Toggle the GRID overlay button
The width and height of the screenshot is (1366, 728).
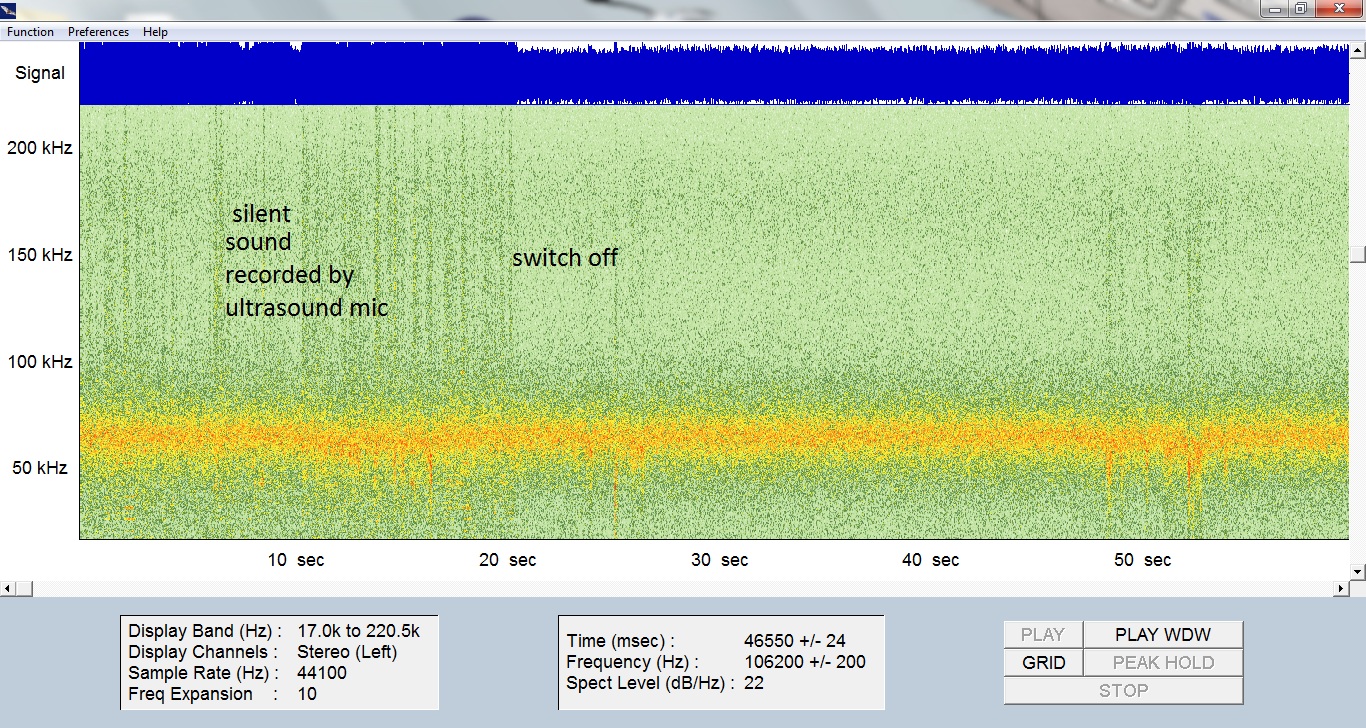(1043, 663)
